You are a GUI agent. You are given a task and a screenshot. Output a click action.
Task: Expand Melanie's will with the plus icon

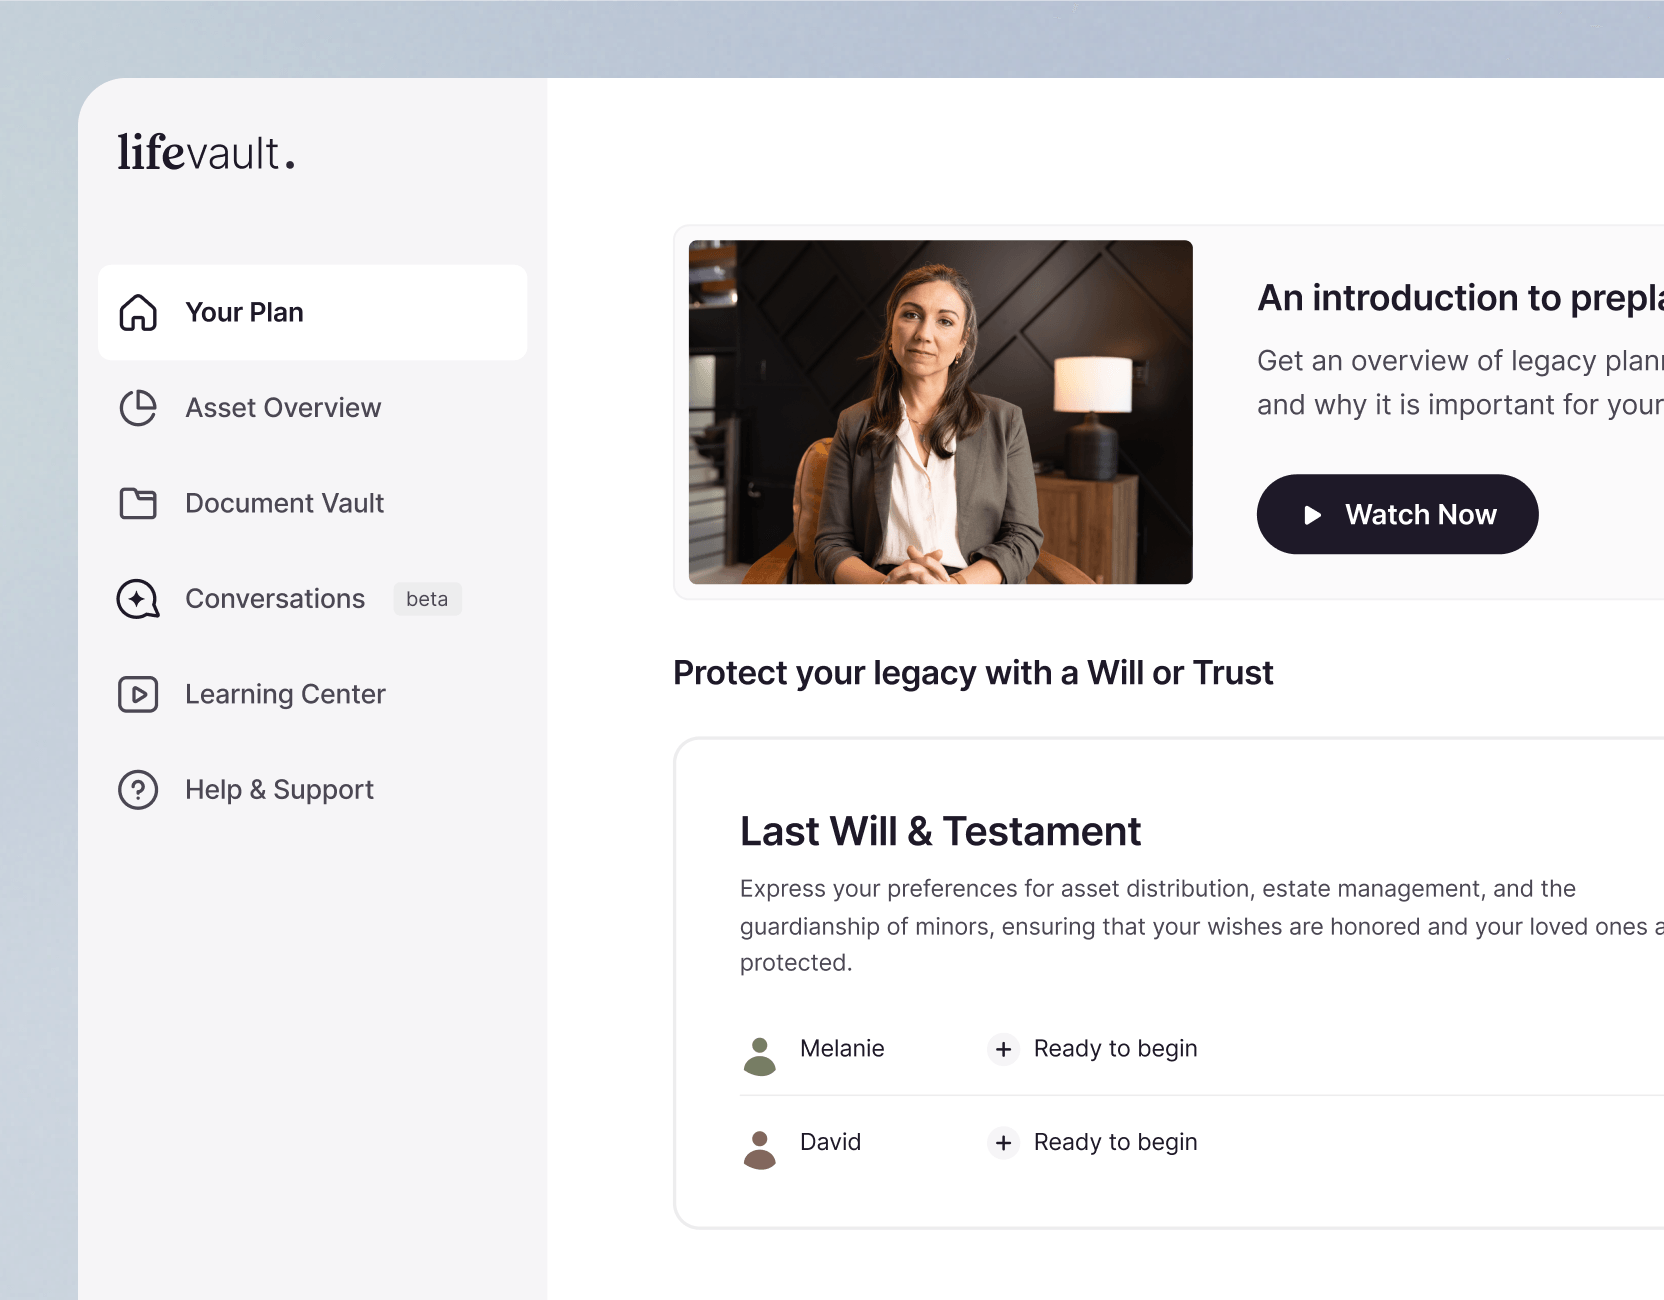click(x=1003, y=1049)
